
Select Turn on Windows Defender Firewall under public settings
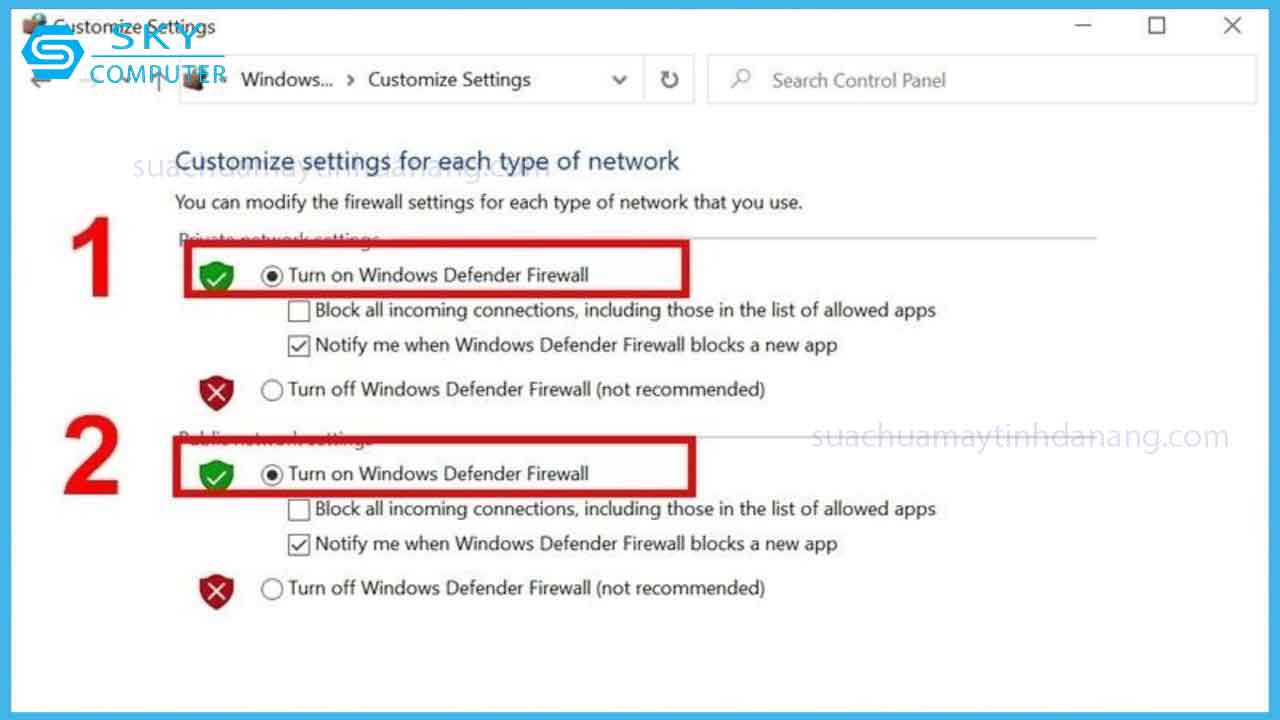[x=271, y=474]
